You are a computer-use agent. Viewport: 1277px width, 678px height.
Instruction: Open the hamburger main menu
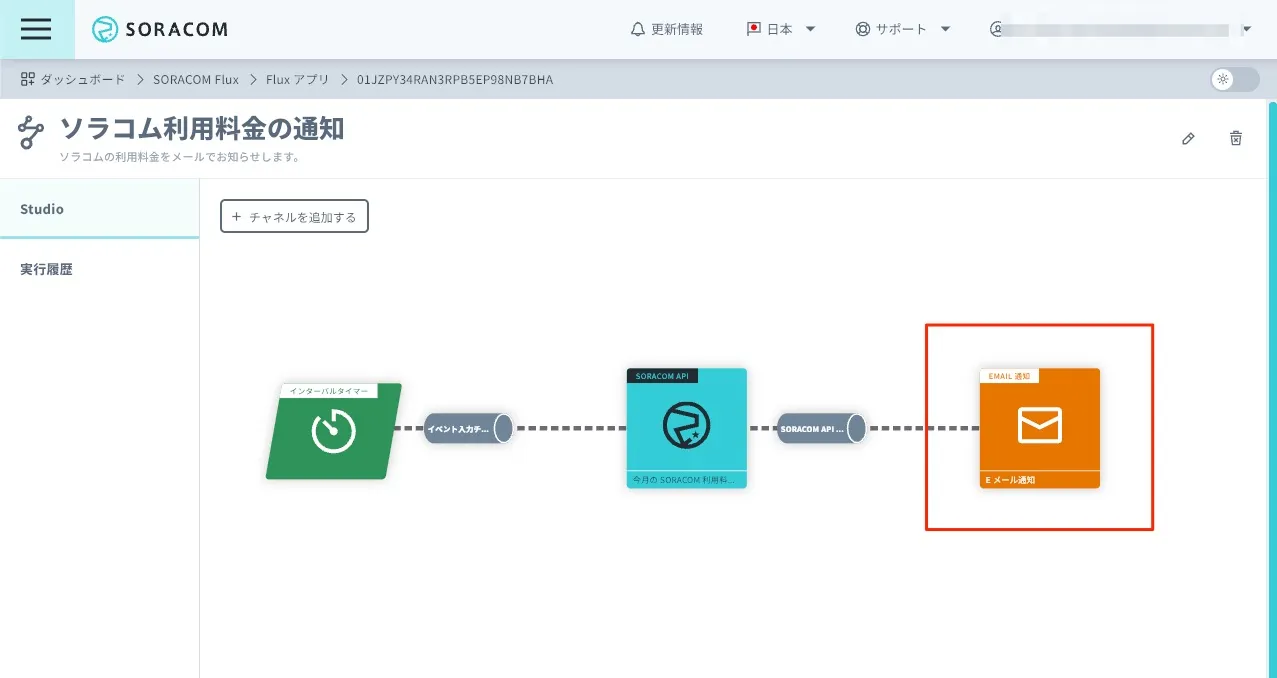pos(36,29)
